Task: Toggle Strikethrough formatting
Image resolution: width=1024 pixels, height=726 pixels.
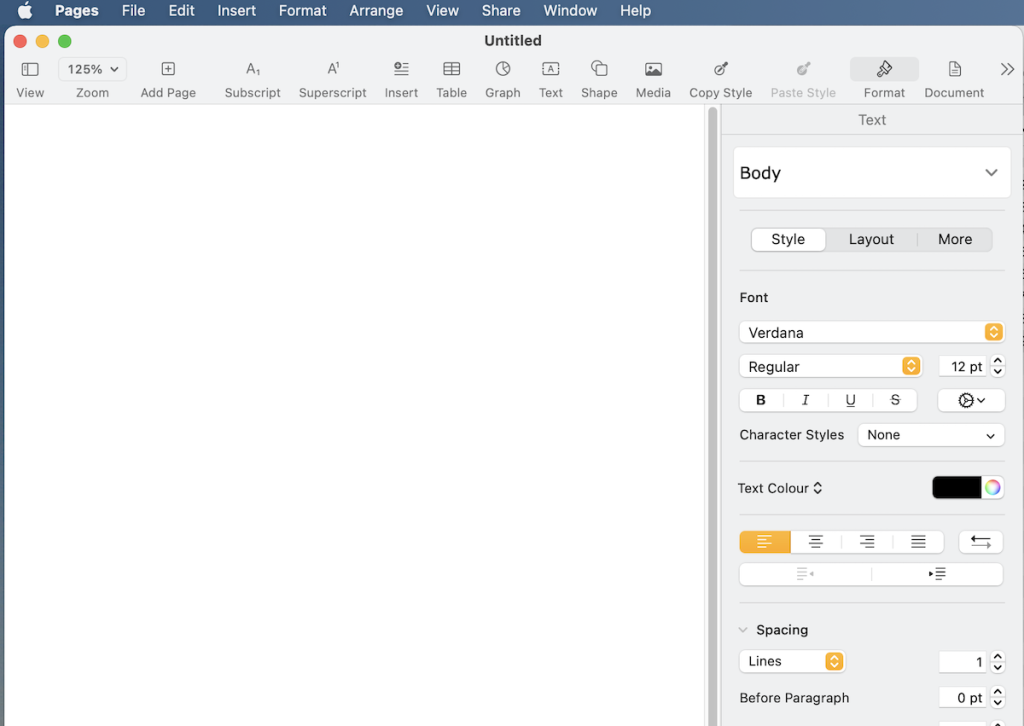Action: (895, 400)
